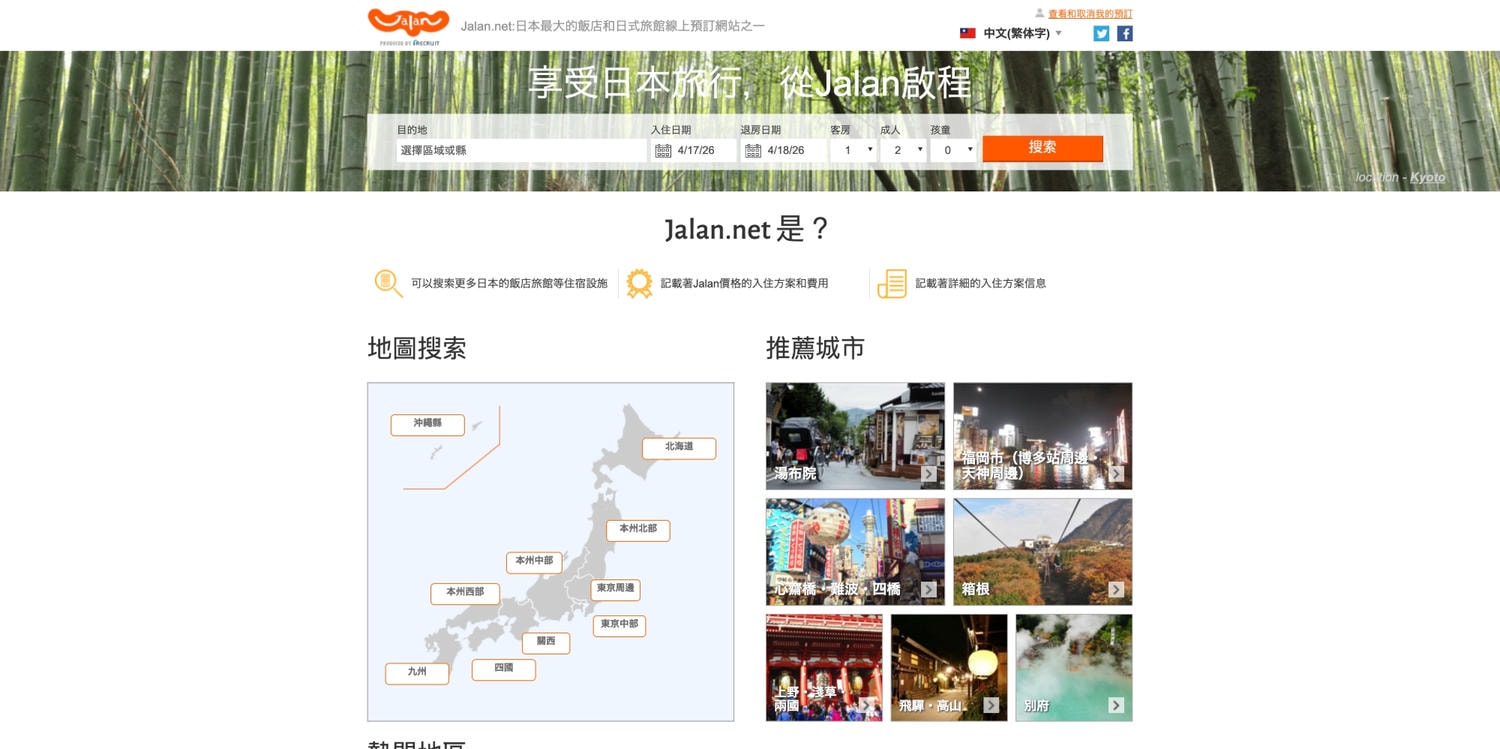
Task: Click the 退房日期 date field
Action: pyautogui.click(x=783, y=150)
